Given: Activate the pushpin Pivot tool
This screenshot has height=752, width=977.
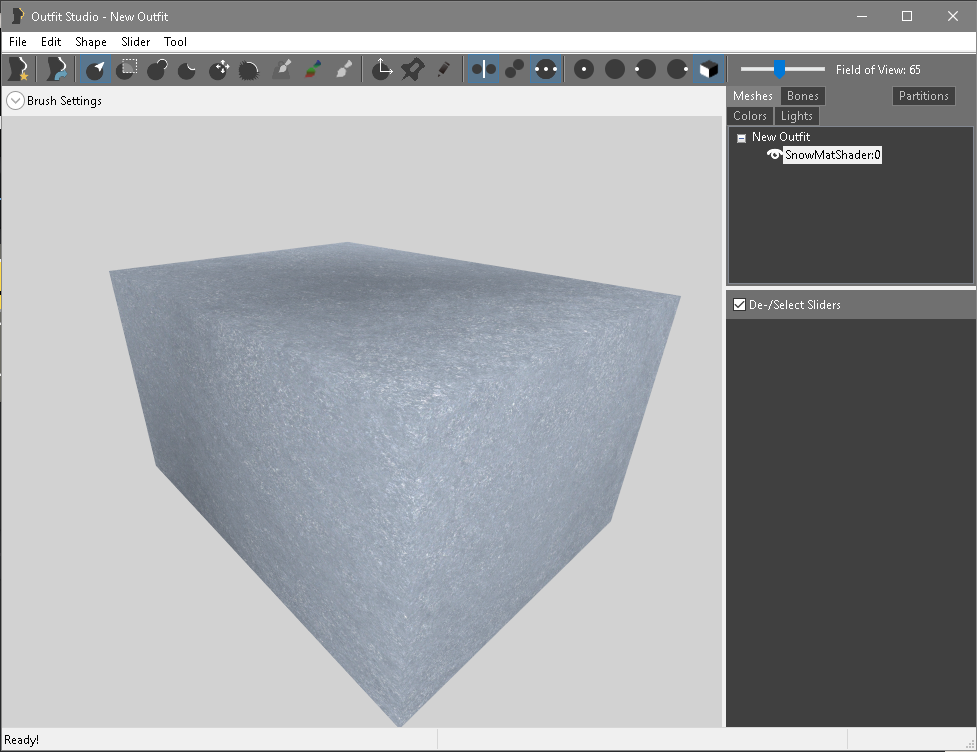Looking at the screenshot, I should click(412, 69).
